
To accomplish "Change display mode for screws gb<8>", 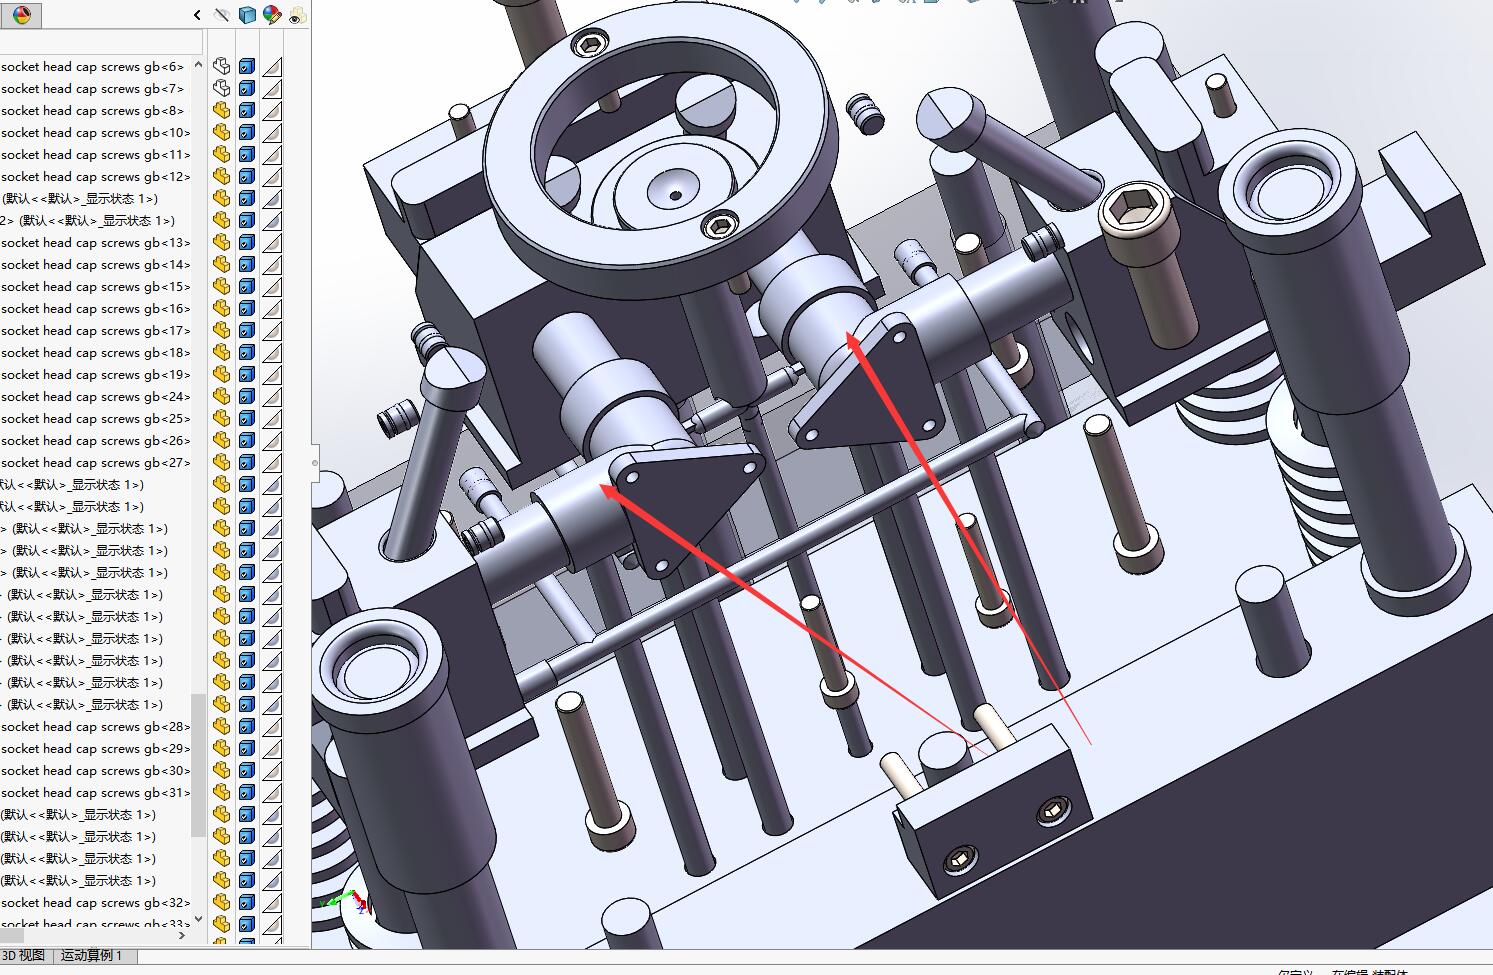I will [x=247, y=111].
